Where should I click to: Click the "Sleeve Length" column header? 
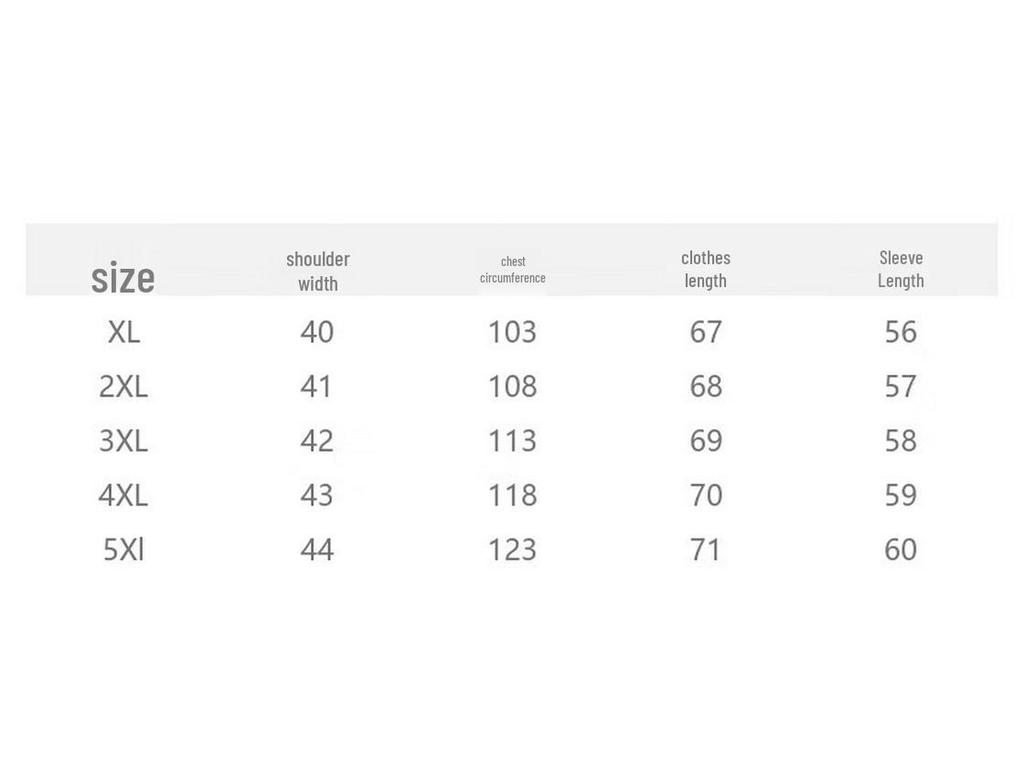(901, 269)
